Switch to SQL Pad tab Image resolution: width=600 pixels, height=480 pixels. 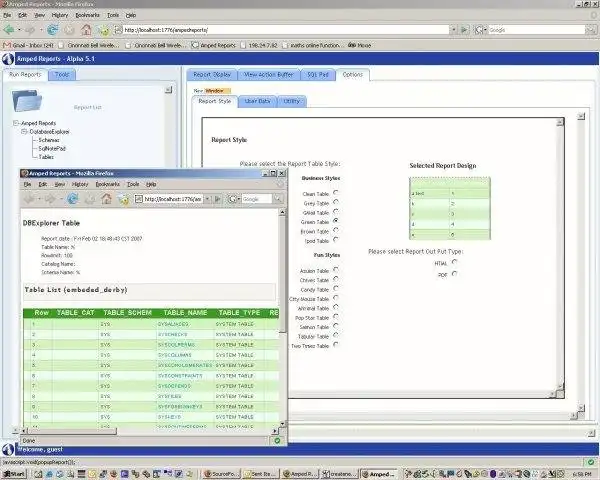(318, 75)
